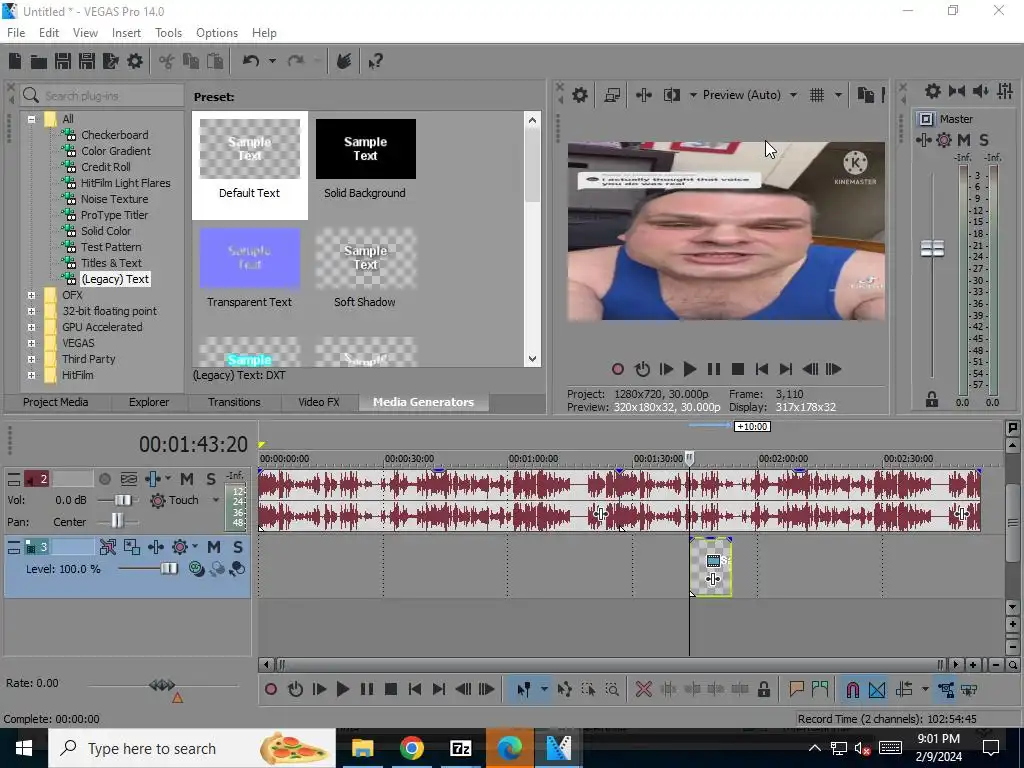Select the Solid Background preset
Viewport: 1024px width, 768px height.
365,158
